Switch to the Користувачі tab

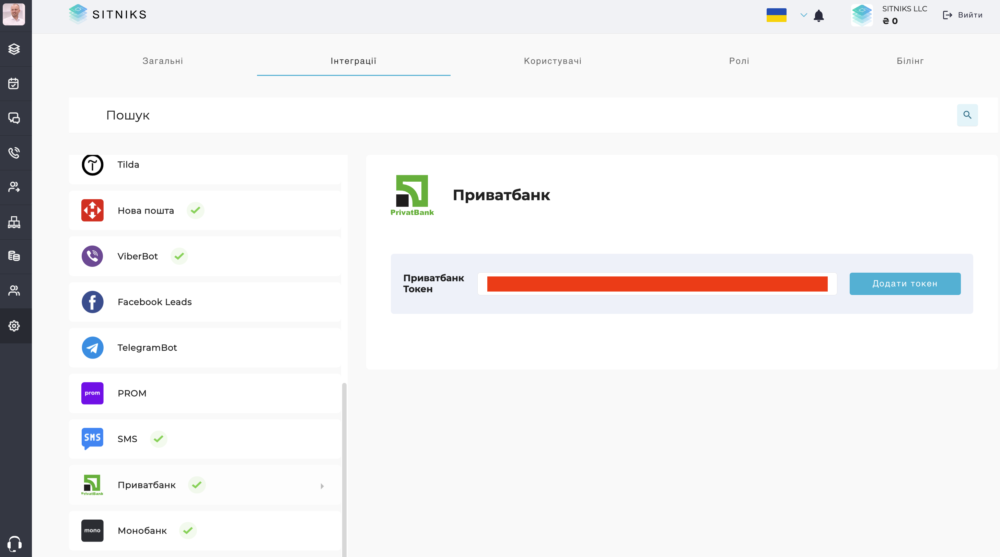pos(552,61)
